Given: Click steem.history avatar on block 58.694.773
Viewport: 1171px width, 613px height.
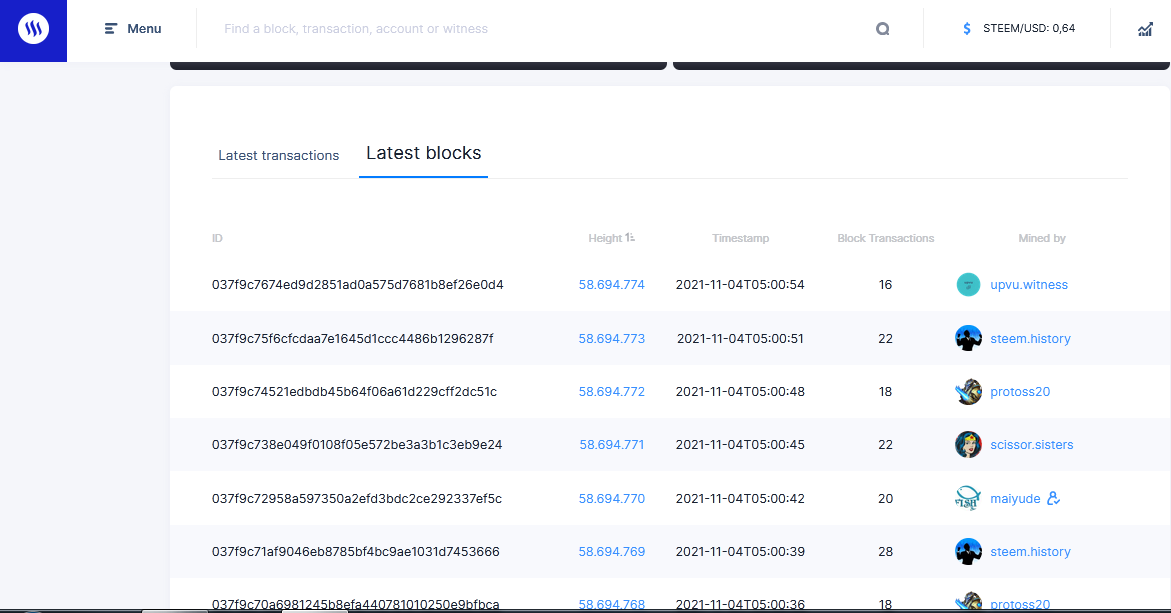Looking at the screenshot, I should click(x=968, y=338).
